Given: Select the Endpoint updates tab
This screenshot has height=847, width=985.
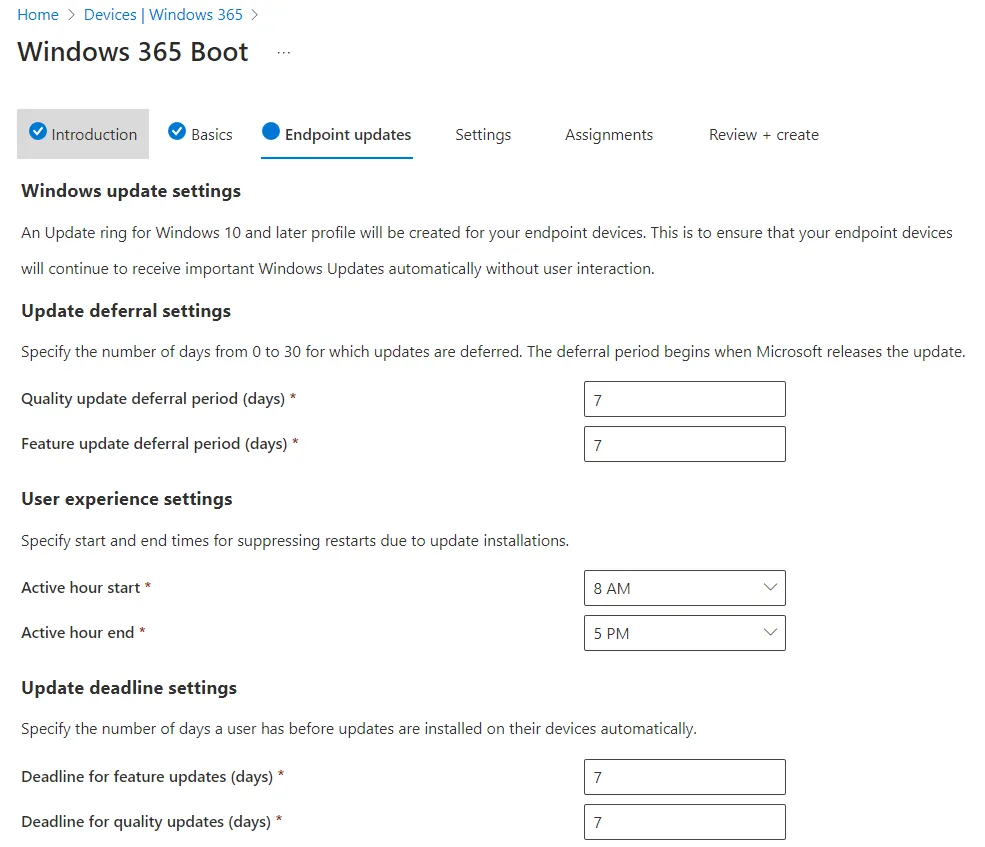Looking at the screenshot, I should click(x=347, y=135).
